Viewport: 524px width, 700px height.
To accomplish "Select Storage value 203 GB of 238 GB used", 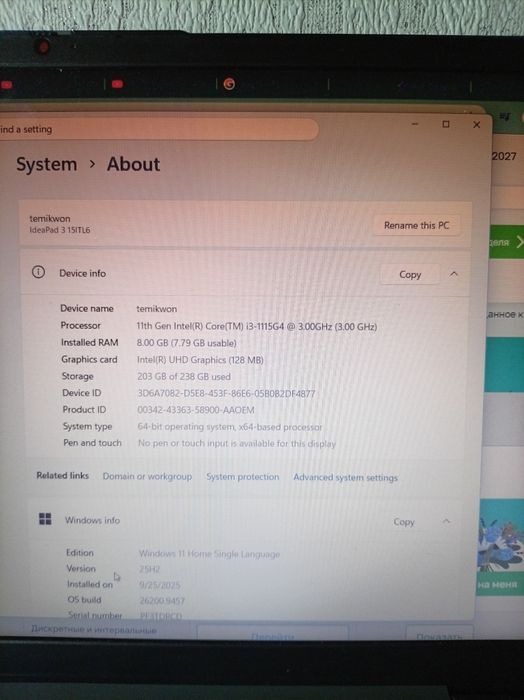I will point(184,376).
